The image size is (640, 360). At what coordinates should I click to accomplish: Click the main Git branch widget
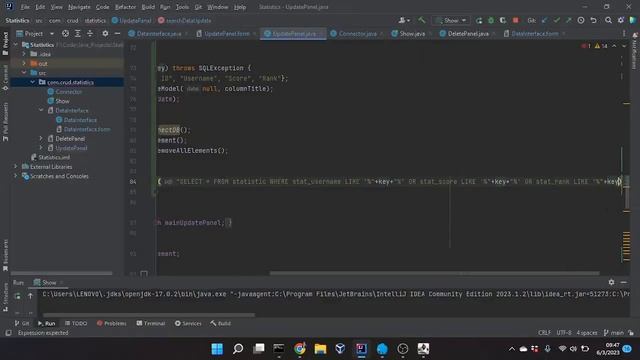click(613, 333)
